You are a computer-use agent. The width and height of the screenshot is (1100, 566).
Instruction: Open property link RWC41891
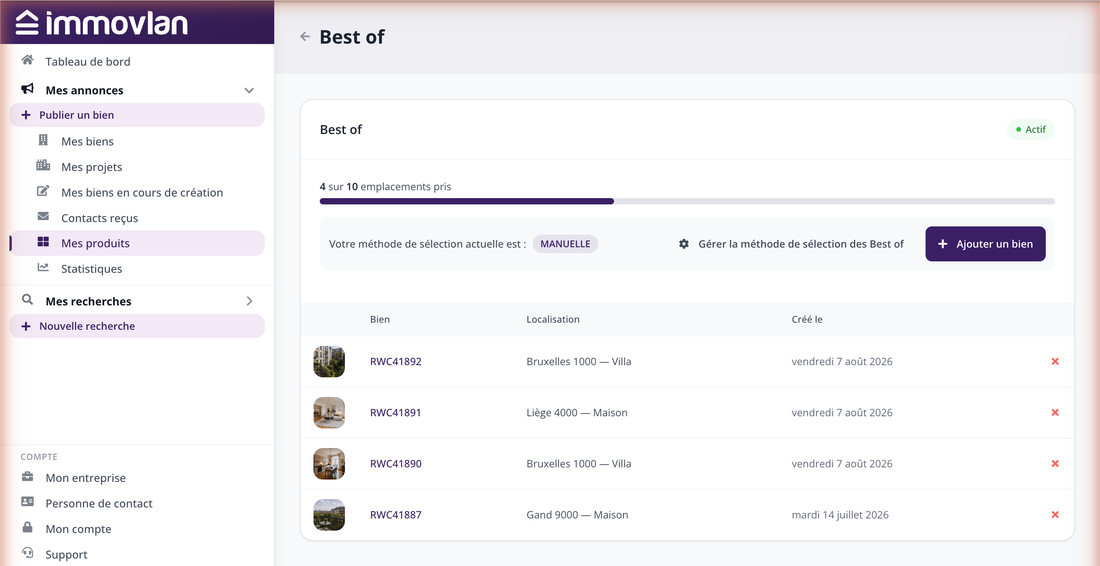396,412
